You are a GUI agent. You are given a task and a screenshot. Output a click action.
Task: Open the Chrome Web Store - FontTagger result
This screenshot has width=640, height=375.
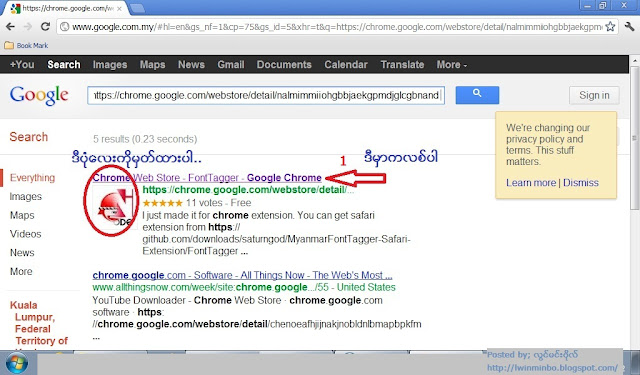tap(207, 178)
